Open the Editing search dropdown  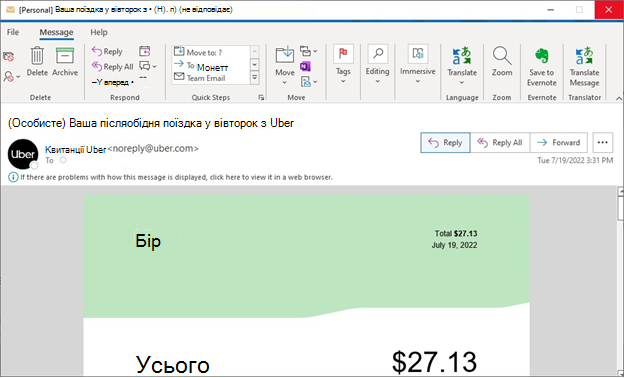377,65
